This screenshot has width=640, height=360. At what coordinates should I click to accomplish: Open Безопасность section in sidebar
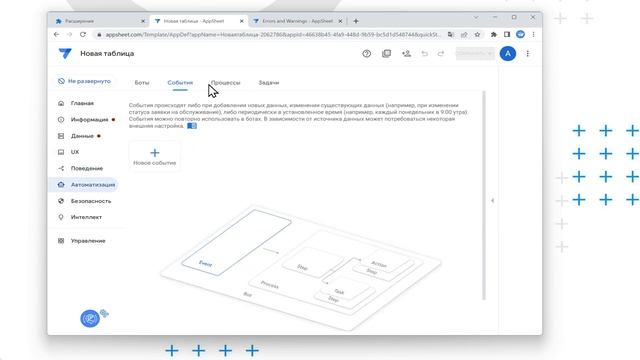tap(91, 201)
